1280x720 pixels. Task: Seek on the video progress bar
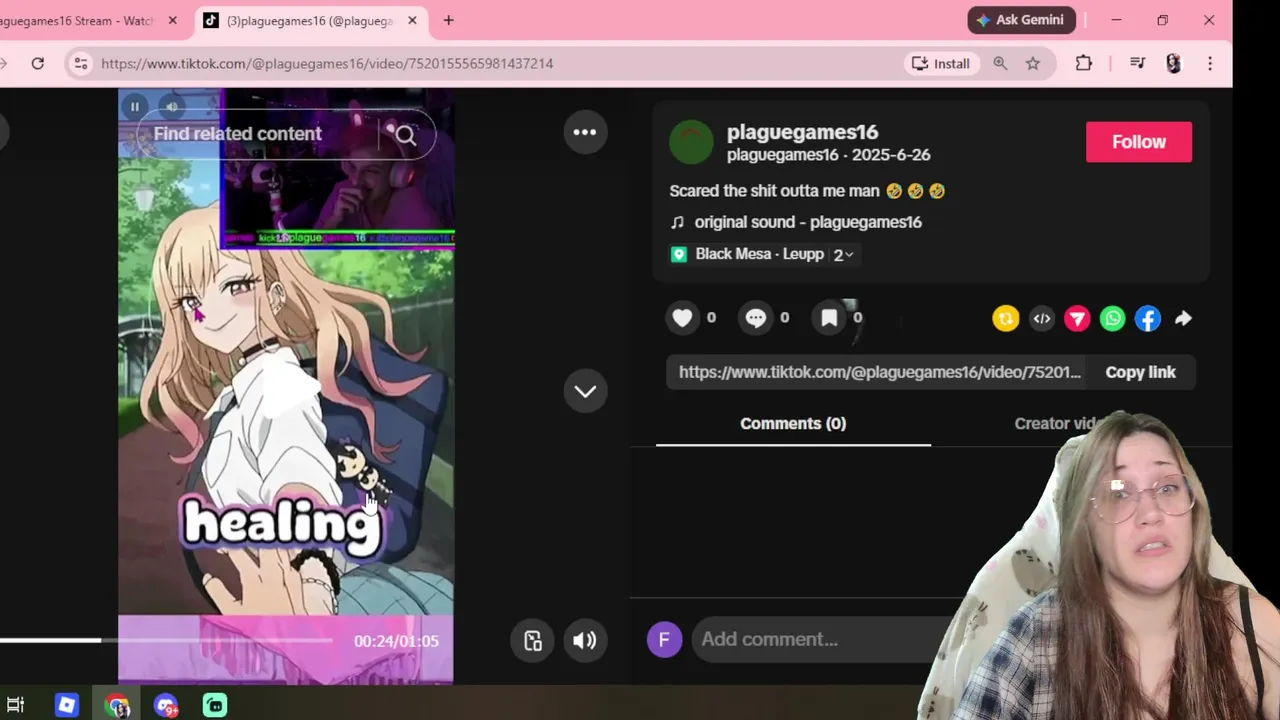pos(166,640)
